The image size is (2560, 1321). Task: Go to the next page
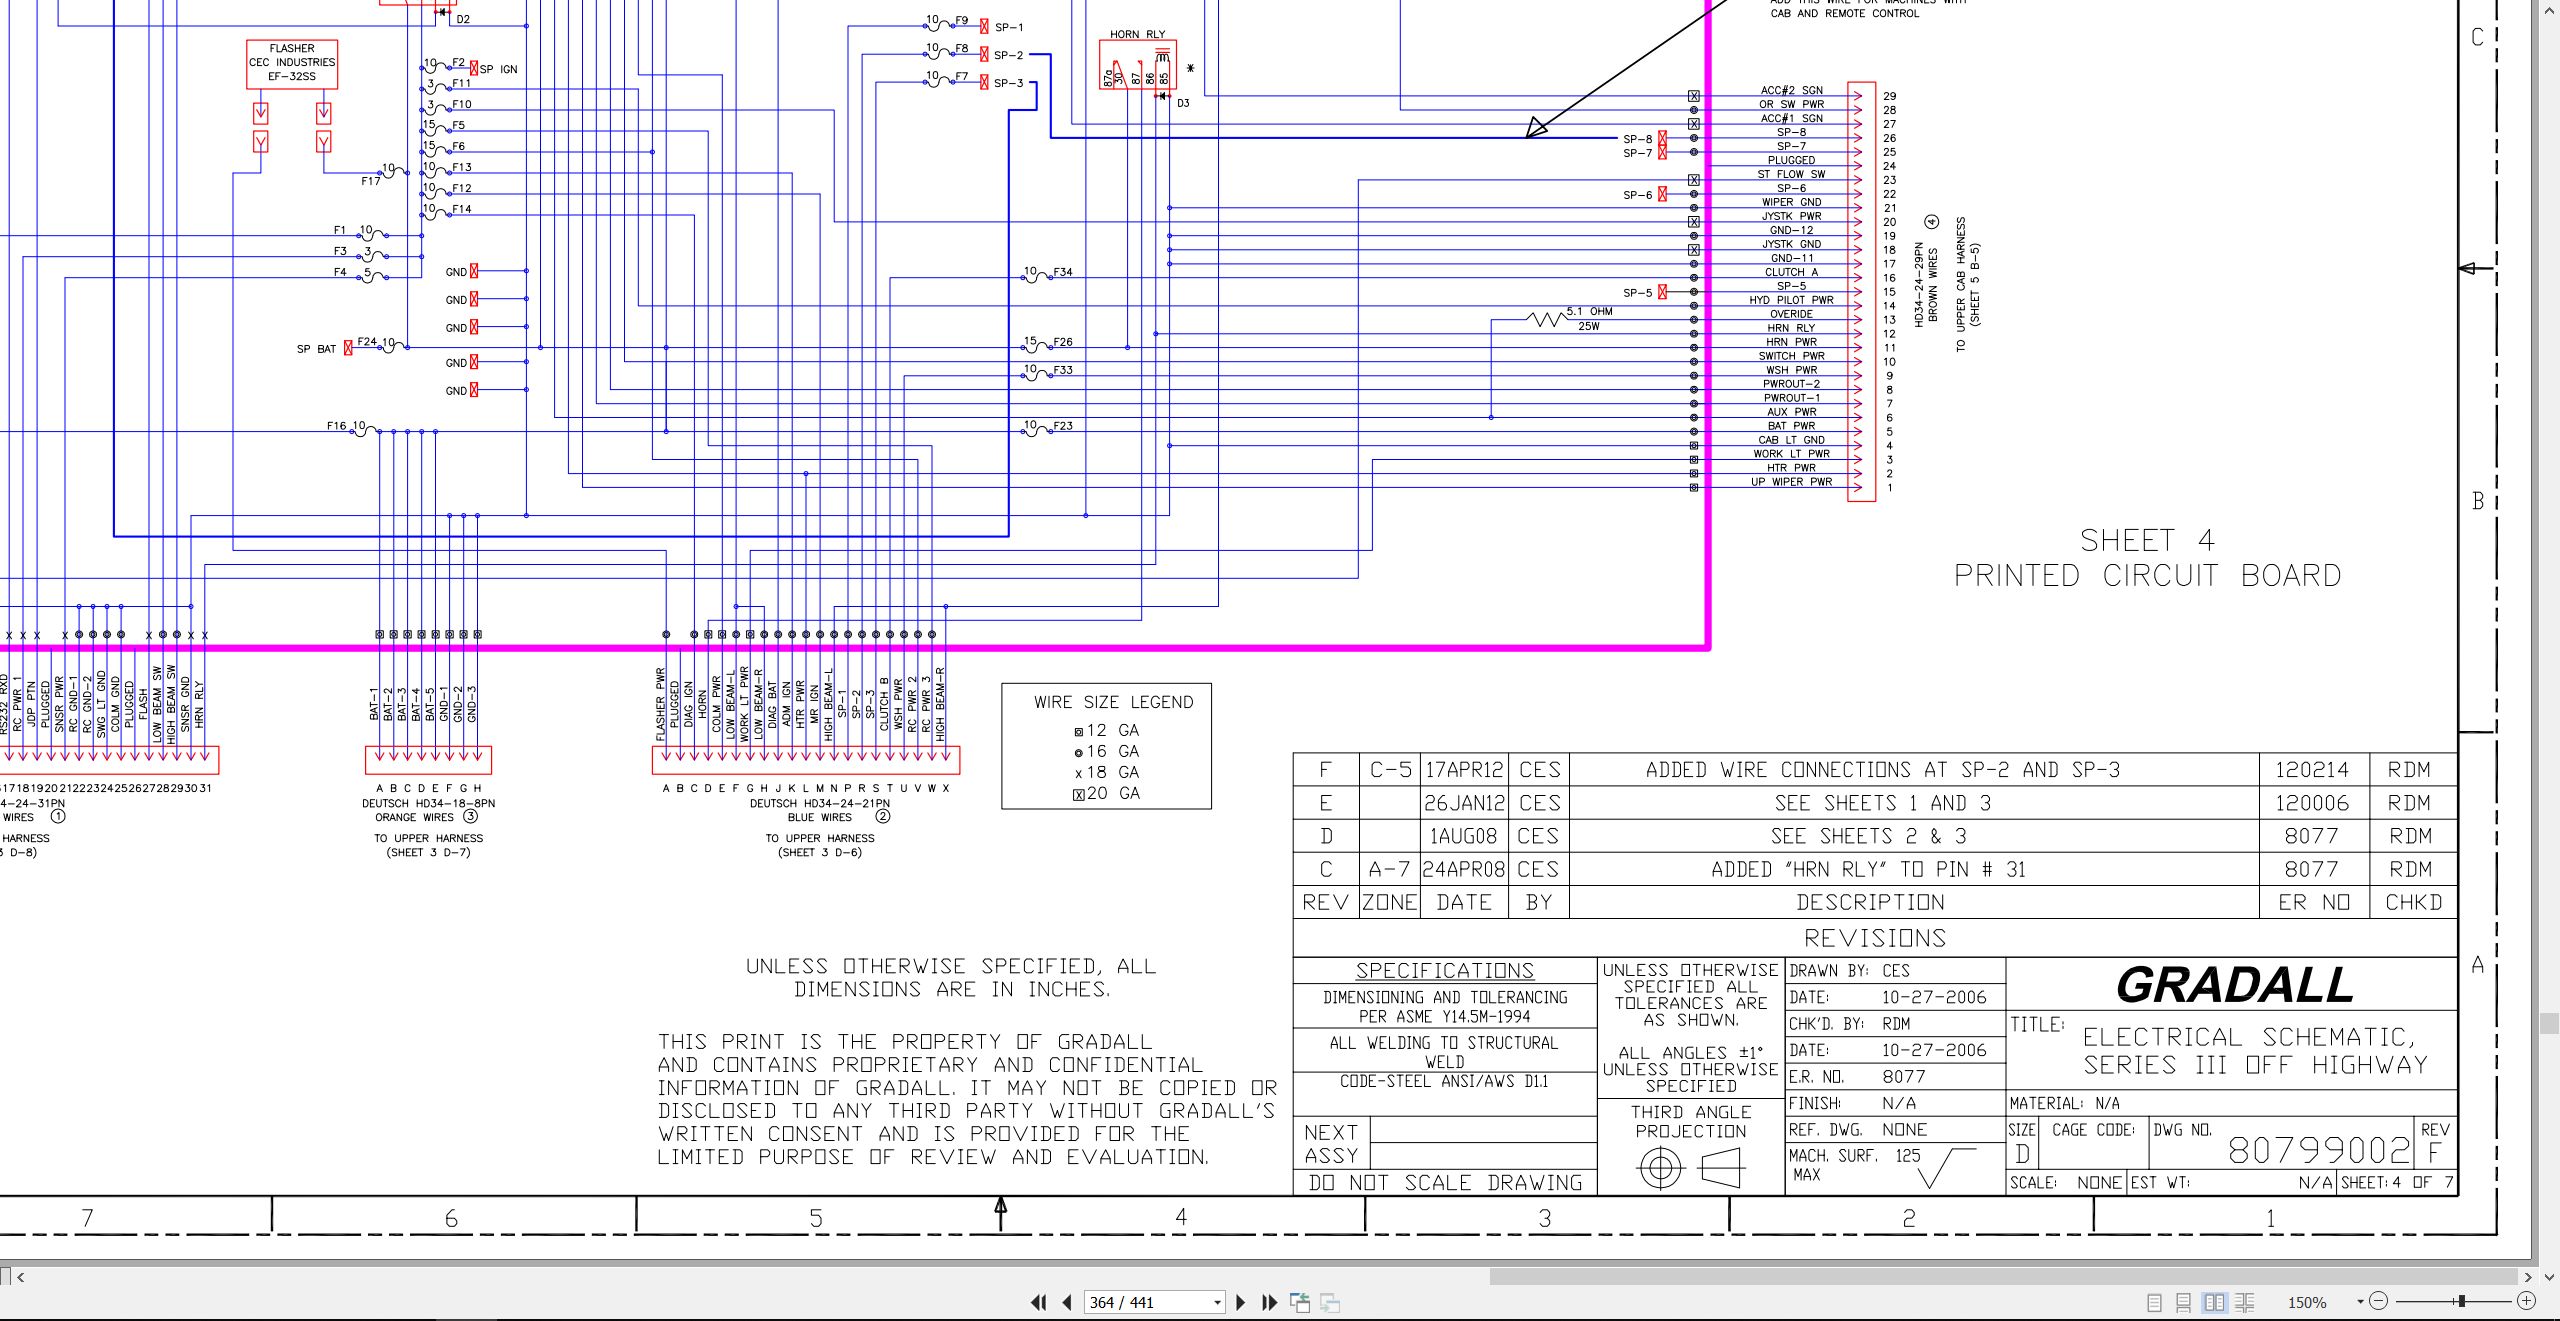[x=1241, y=1302]
